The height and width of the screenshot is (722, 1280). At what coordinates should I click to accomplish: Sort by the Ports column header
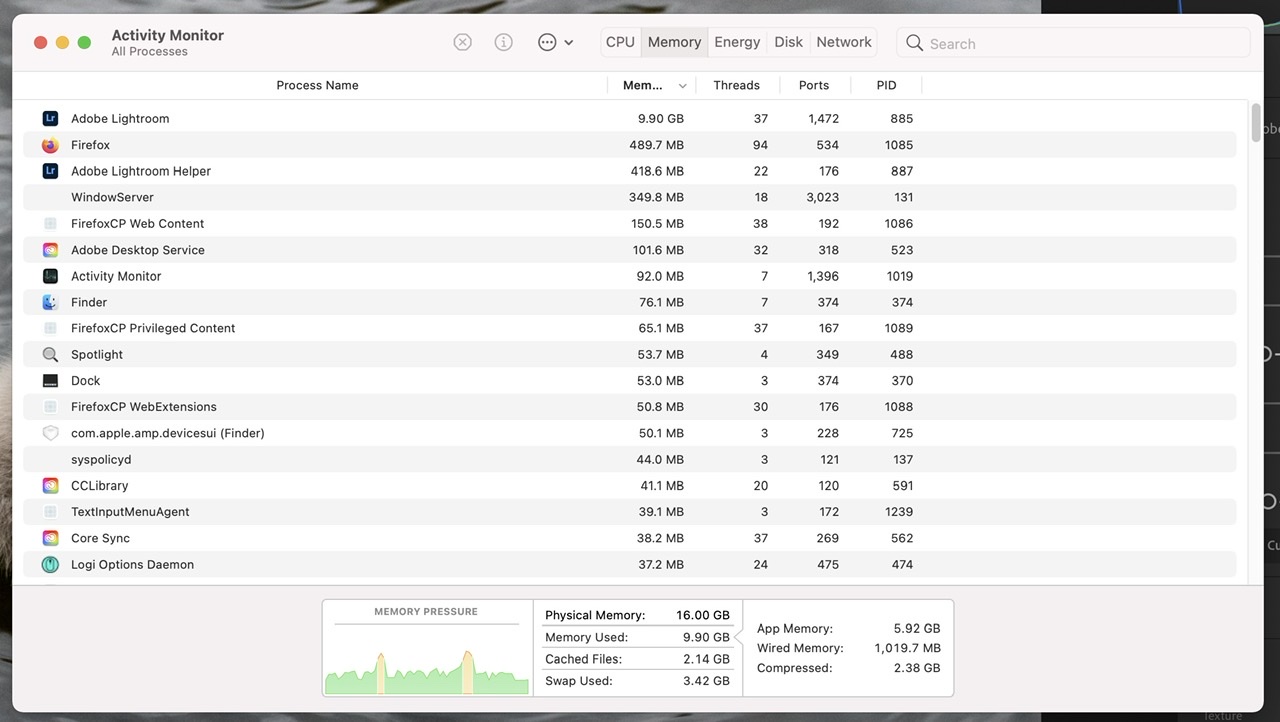click(x=814, y=85)
